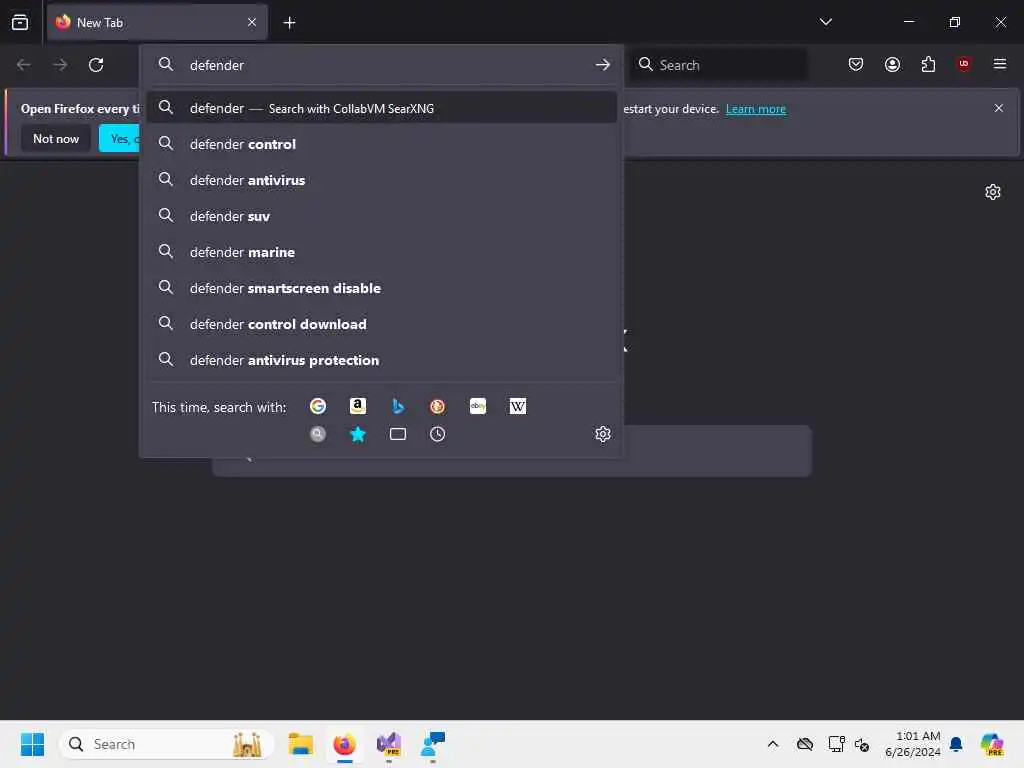Choose suggestion 'defender control'
The height and width of the screenshot is (768, 1024).
[x=381, y=144]
